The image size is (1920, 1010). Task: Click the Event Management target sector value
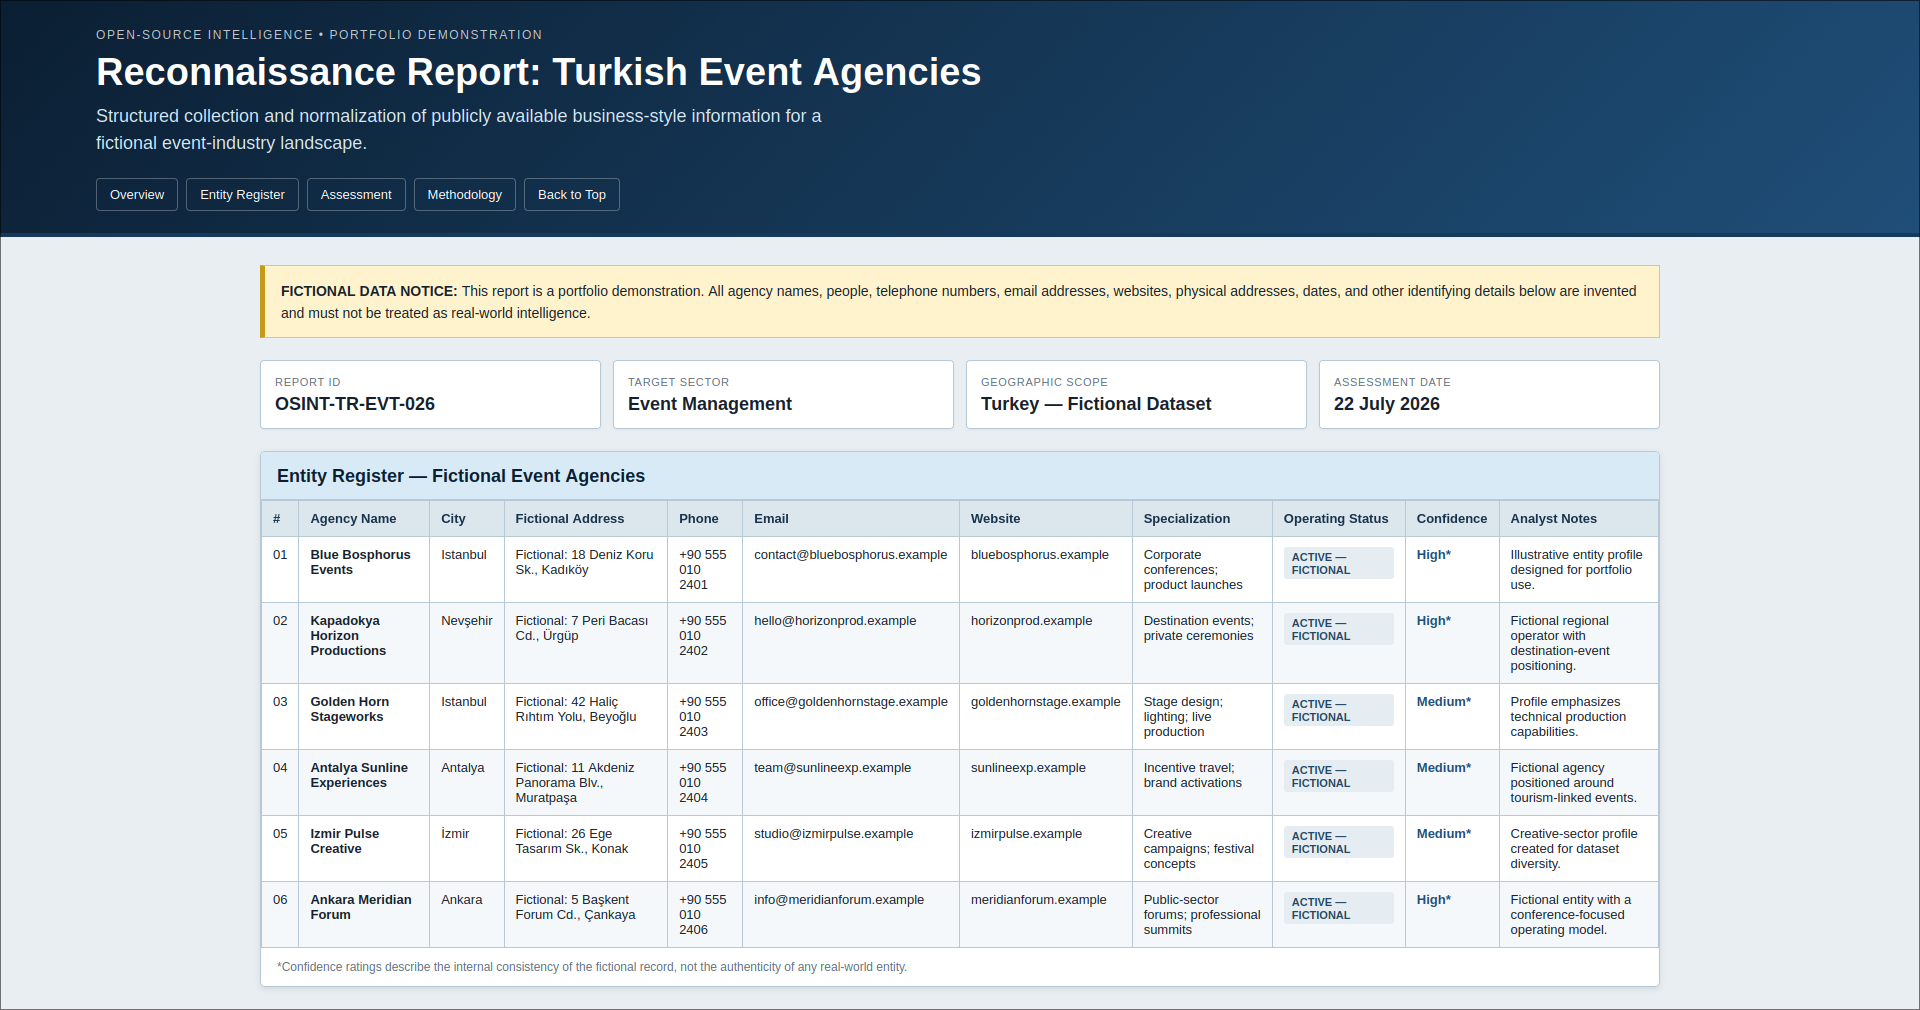pos(710,404)
